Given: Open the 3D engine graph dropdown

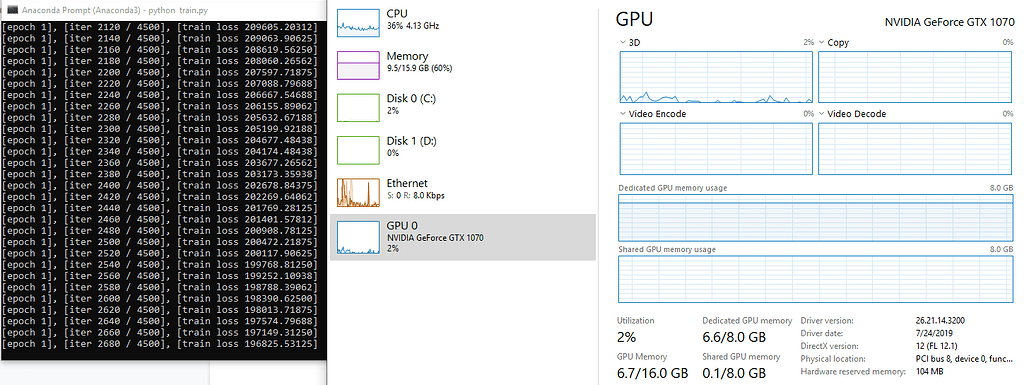Looking at the screenshot, I should click(622, 42).
